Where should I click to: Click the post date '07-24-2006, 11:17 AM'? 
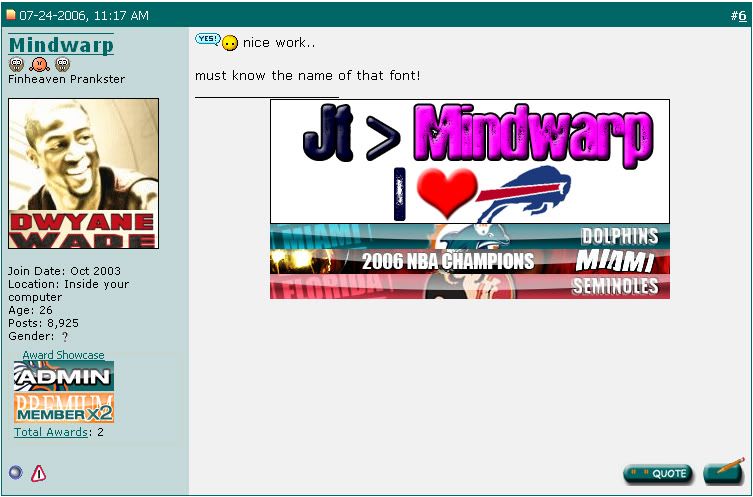pyautogui.click(x=84, y=16)
